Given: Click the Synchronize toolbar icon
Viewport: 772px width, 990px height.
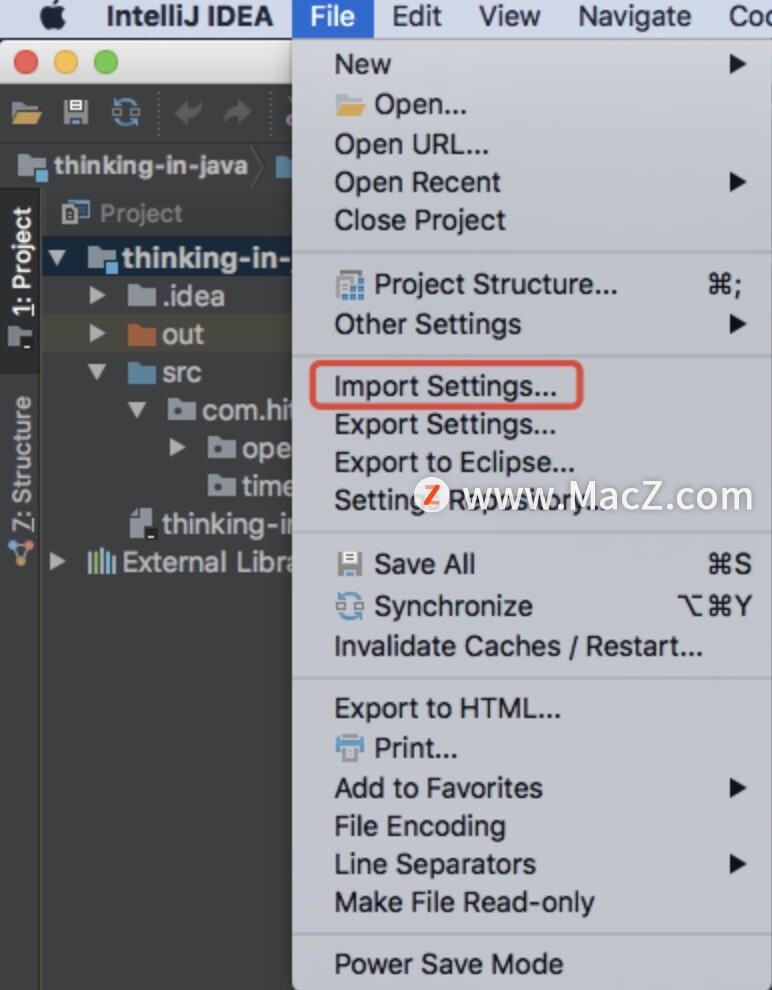Looking at the screenshot, I should click(x=126, y=112).
